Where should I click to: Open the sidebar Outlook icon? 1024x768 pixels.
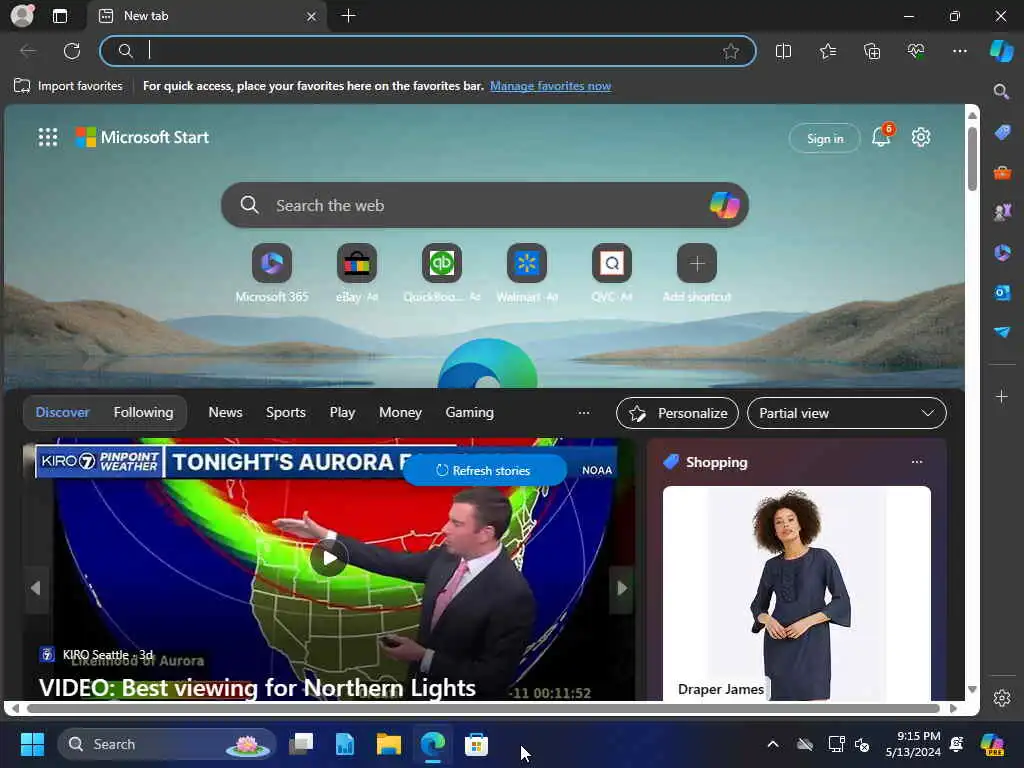click(1002, 292)
